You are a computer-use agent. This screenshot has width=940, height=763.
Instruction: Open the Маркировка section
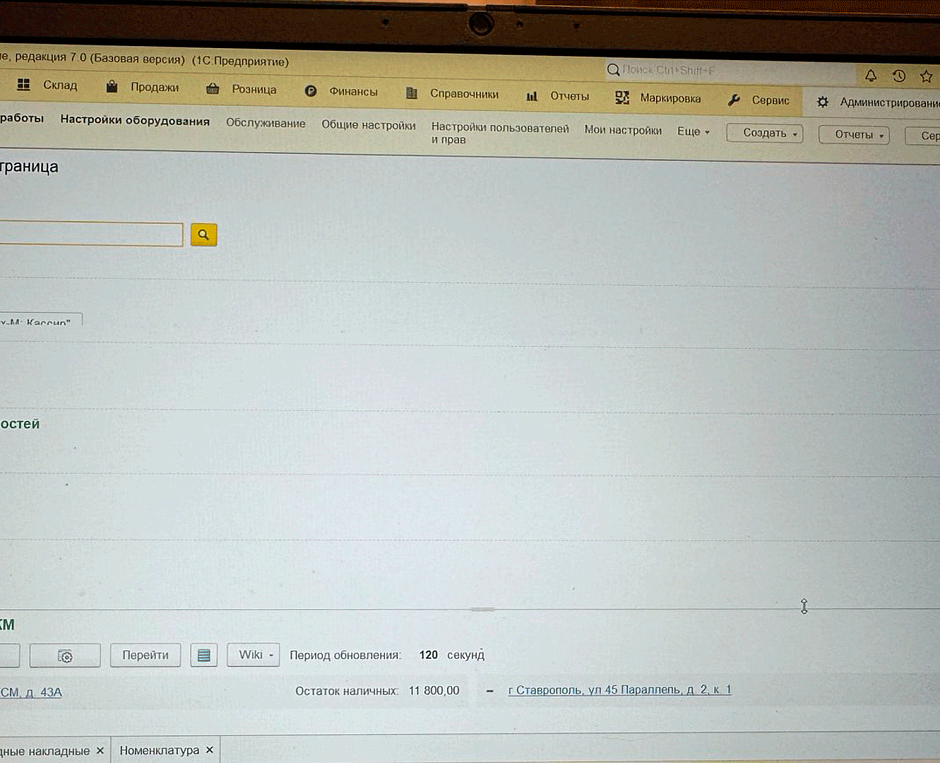(x=670, y=98)
